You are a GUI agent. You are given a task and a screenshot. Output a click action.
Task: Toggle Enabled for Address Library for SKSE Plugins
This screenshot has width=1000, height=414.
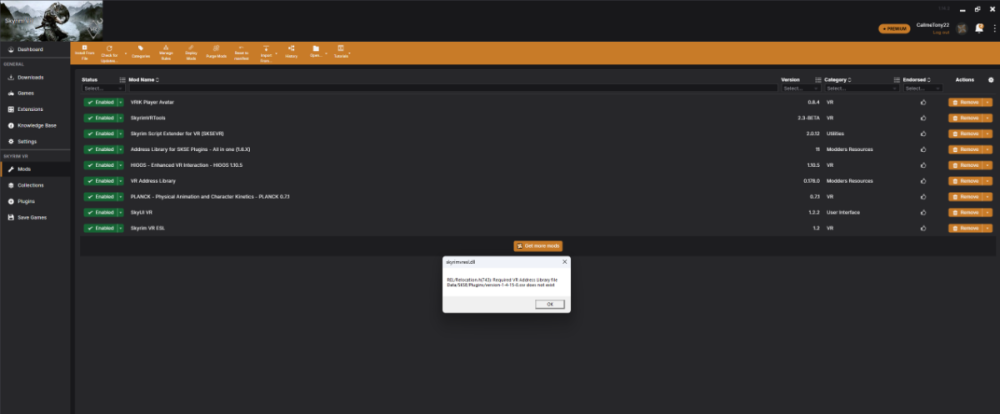pos(99,149)
